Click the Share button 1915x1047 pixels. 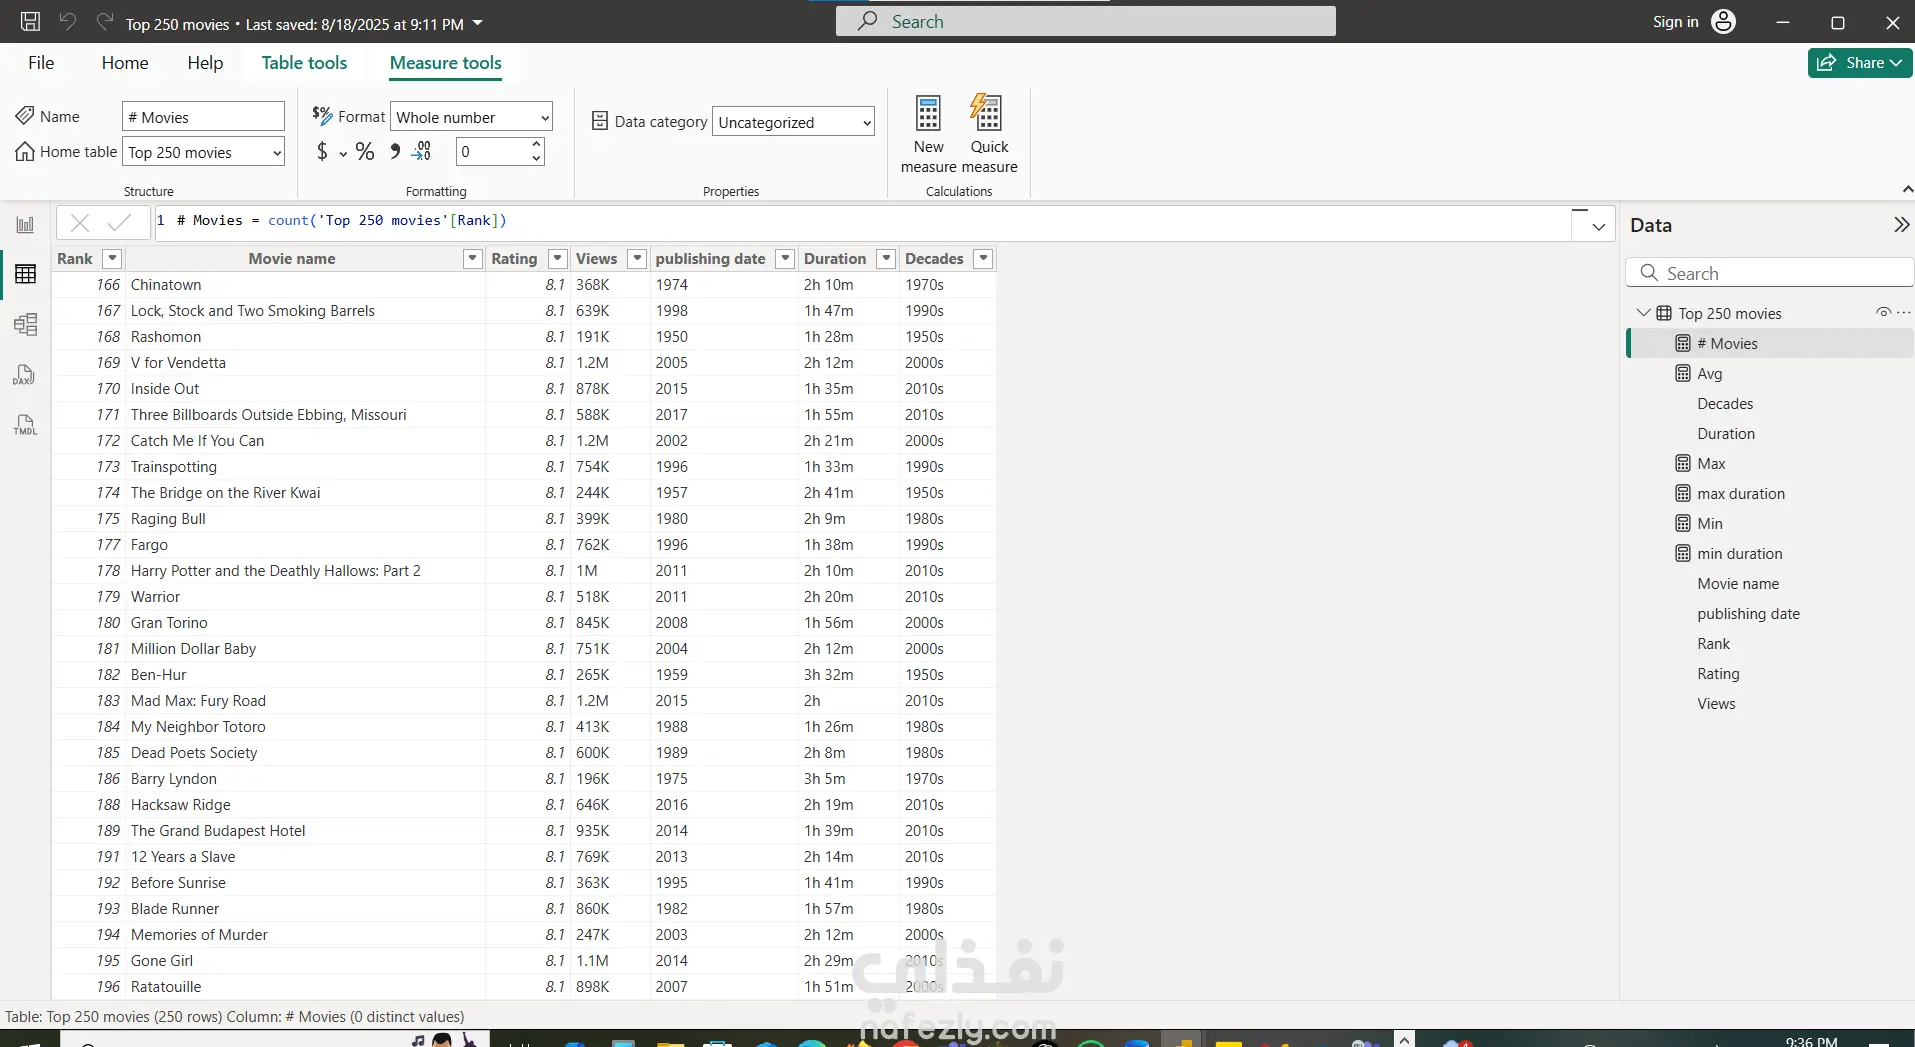[1859, 63]
